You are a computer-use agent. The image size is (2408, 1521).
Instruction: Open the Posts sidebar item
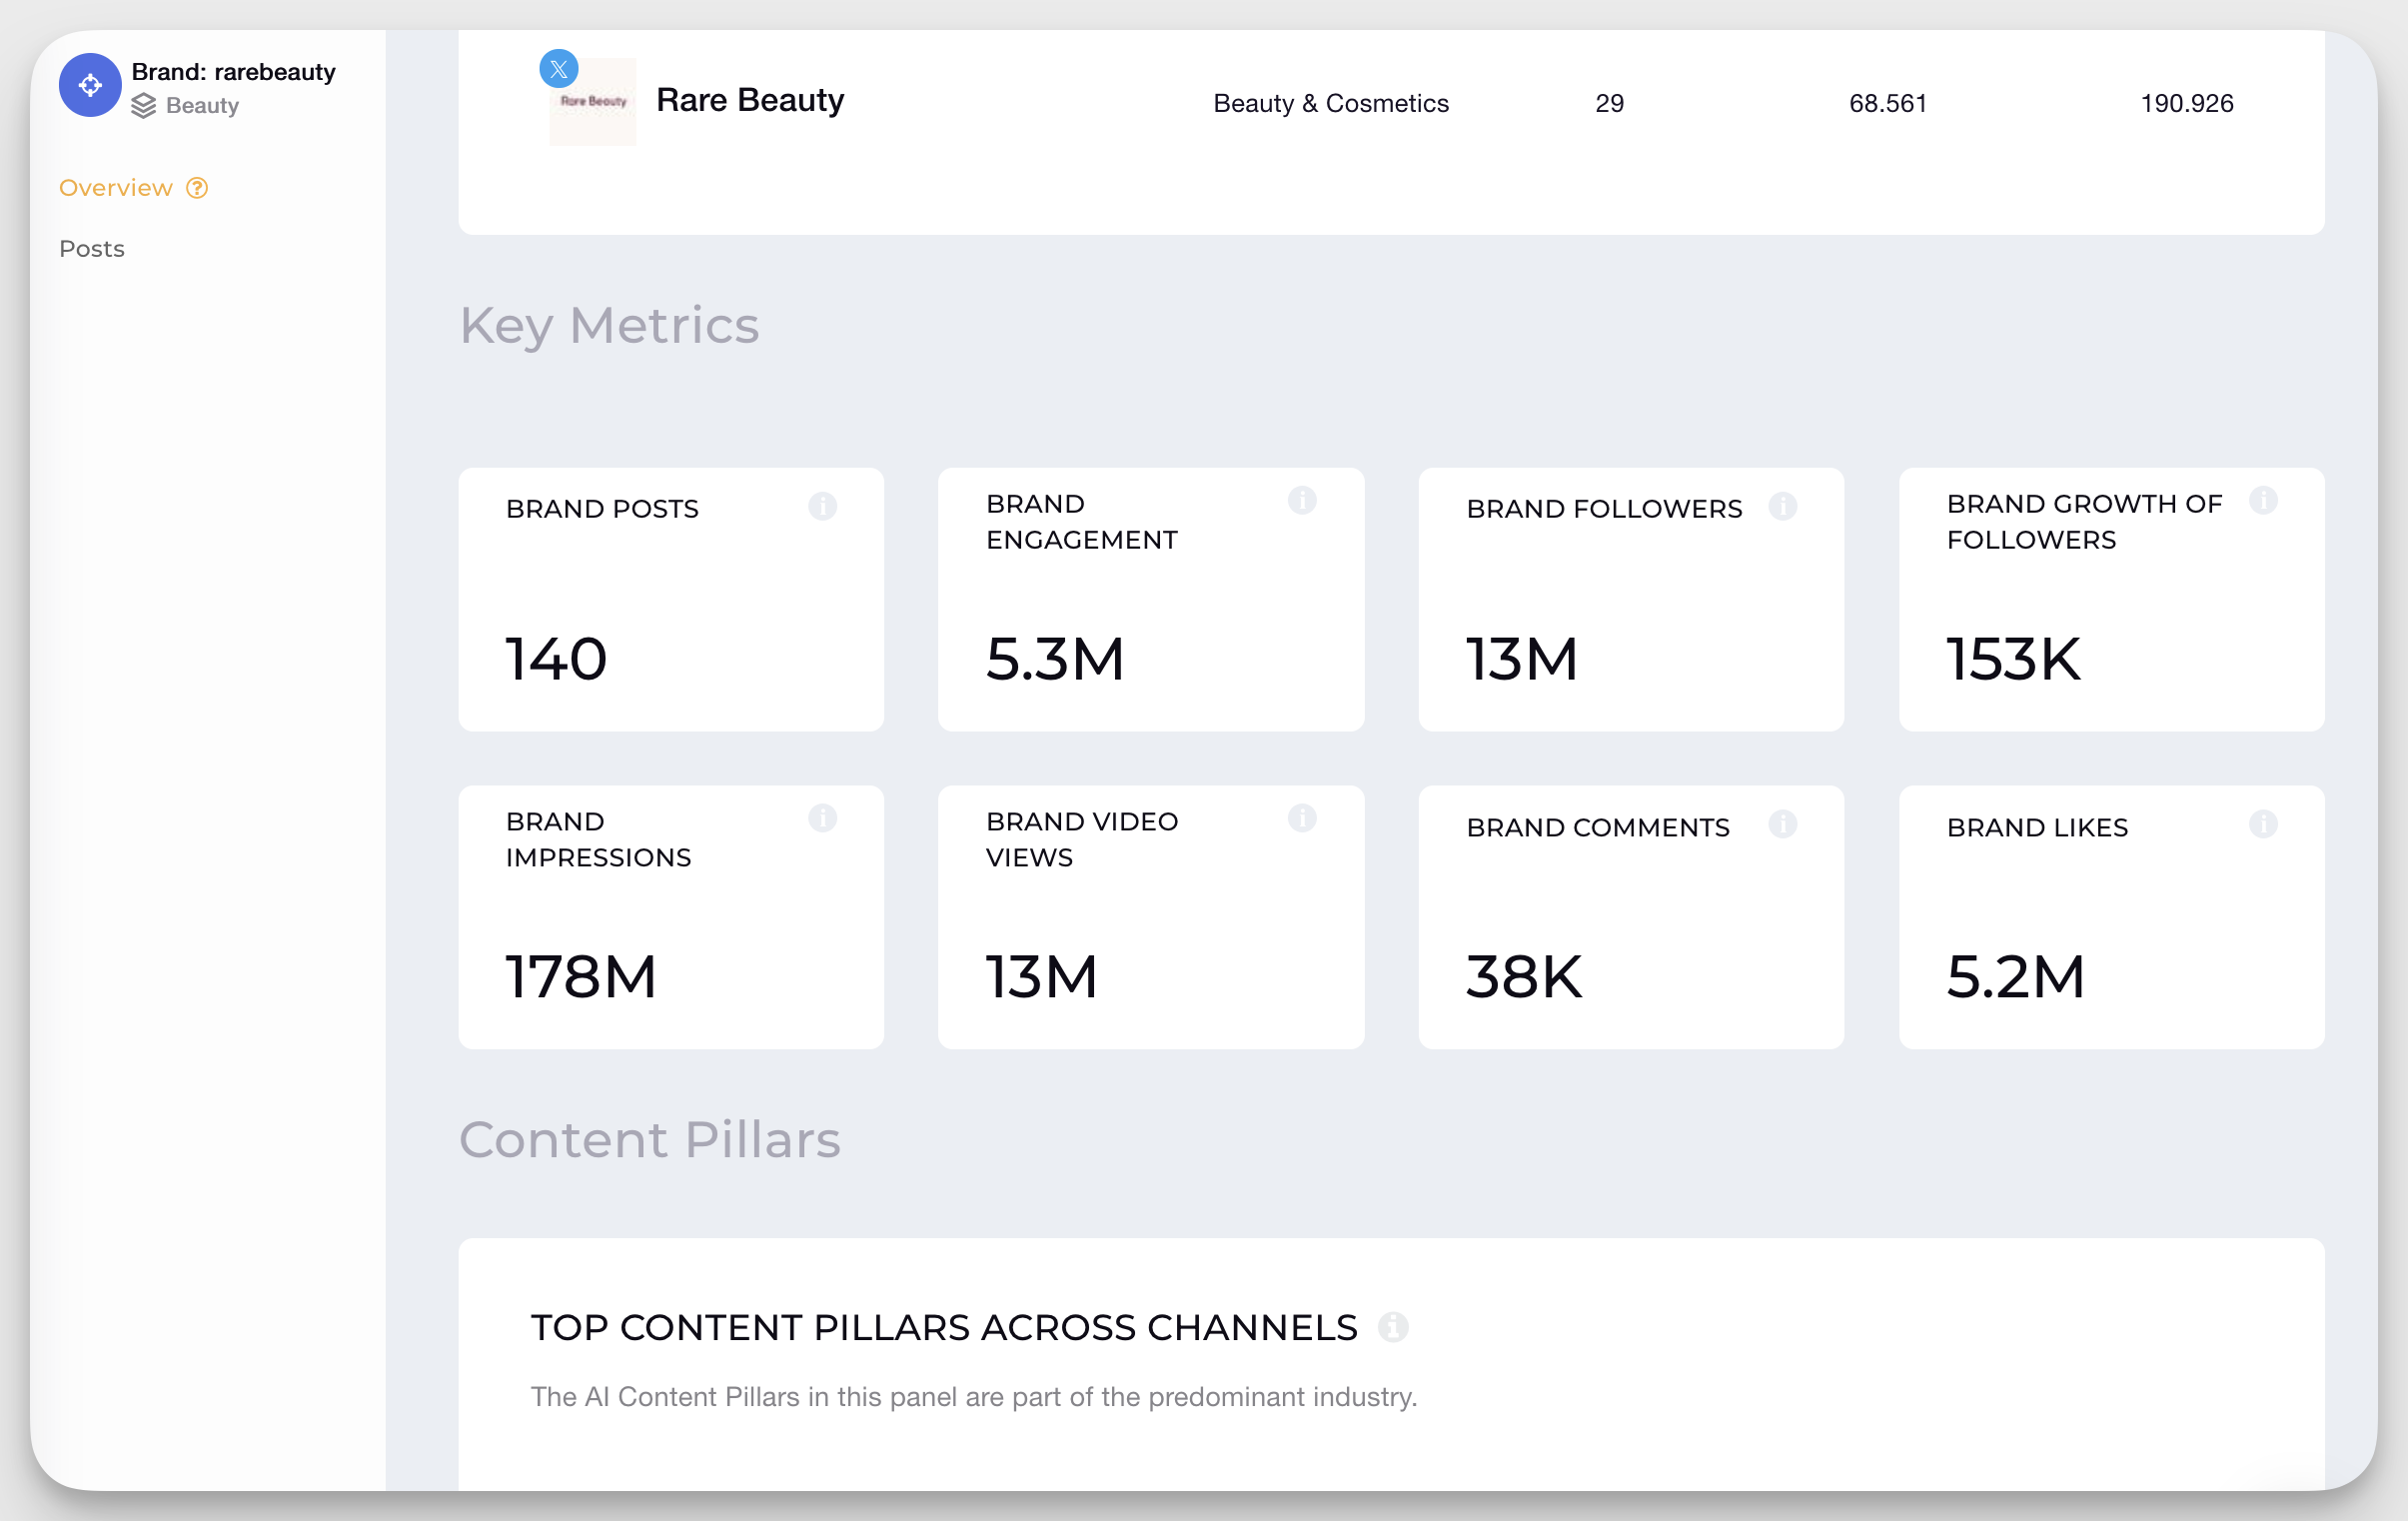(x=92, y=249)
